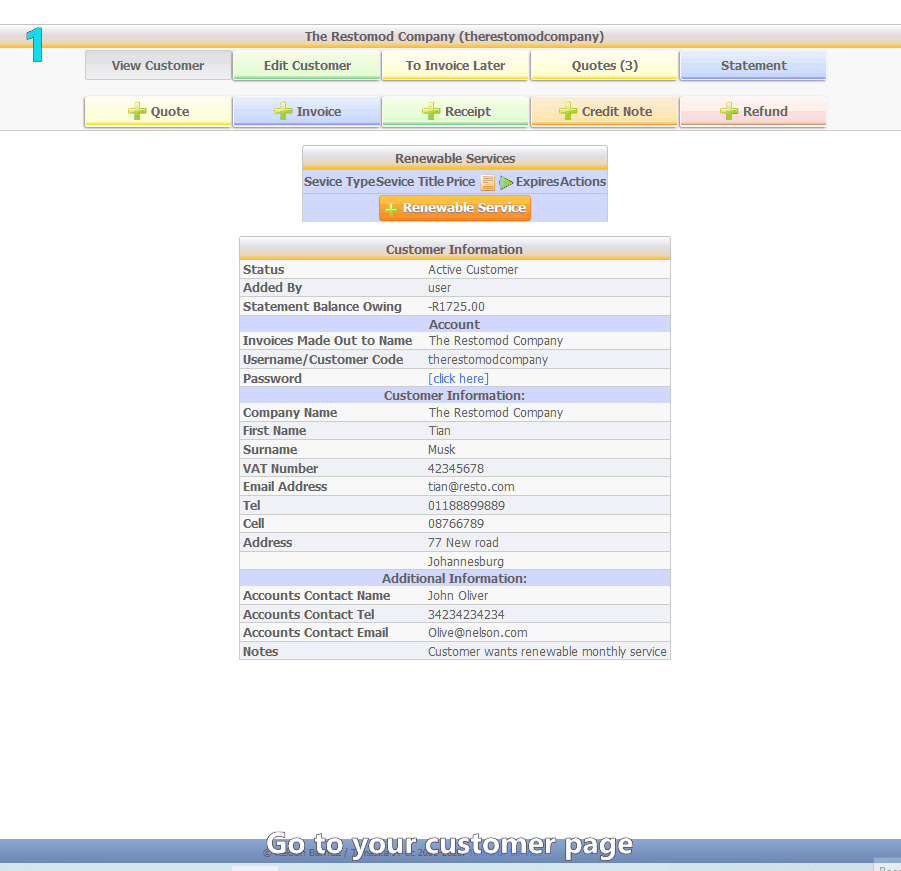This screenshot has width=901, height=871.
Task: Click the 'Customer Information' panel header
Action: [454, 249]
